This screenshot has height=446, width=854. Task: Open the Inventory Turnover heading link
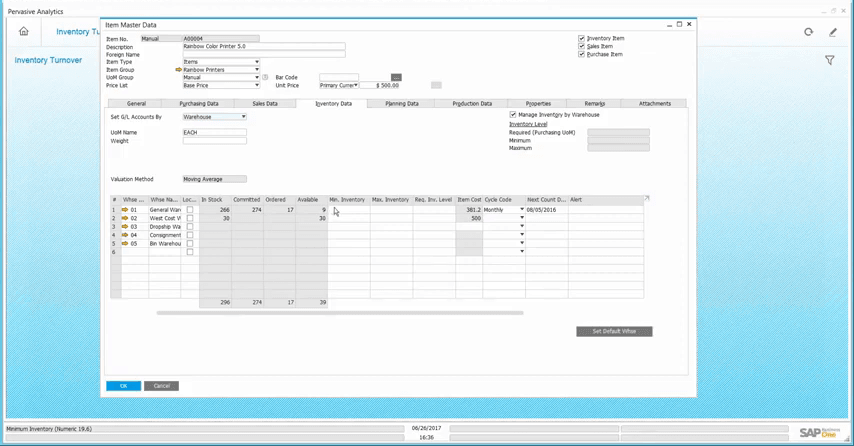tap(48, 60)
